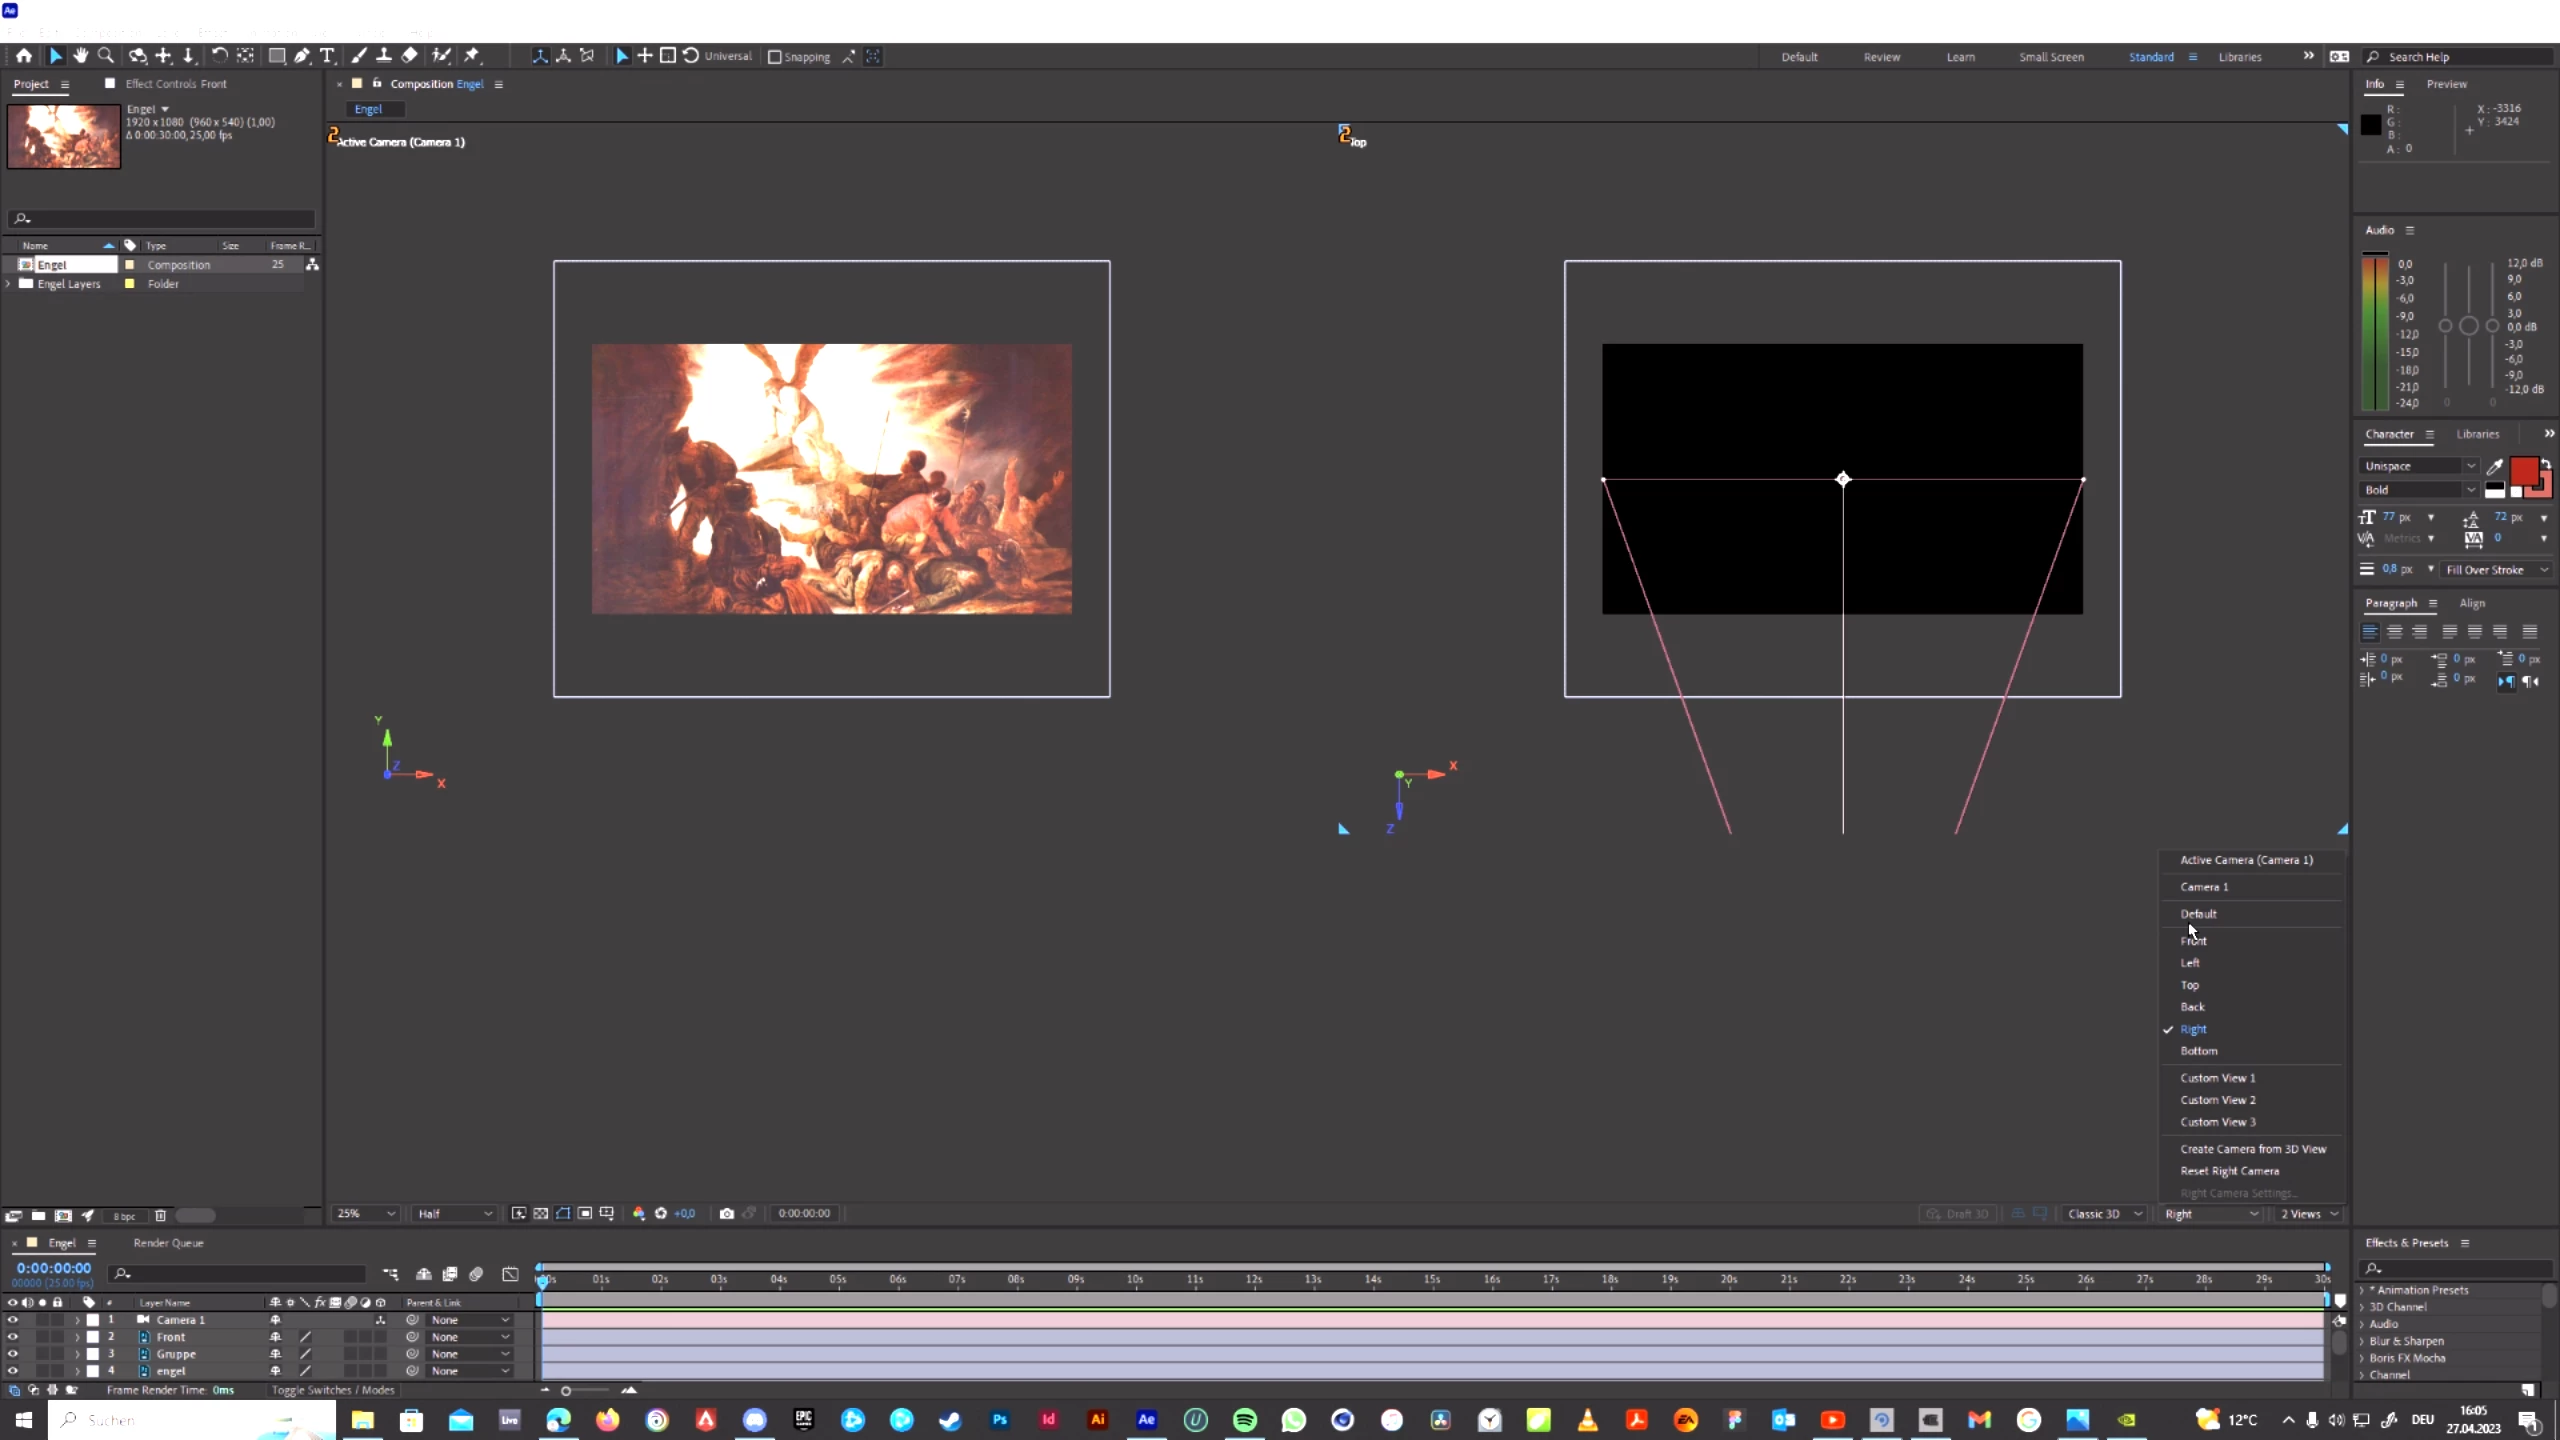Select the Hand tool
The image size is (2560, 1440).
(x=81, y=56)
